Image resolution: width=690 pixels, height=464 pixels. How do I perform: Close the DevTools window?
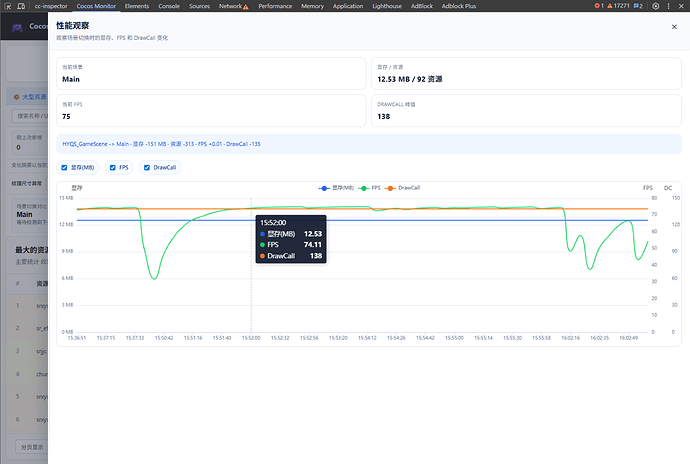[x=681, y=6]
